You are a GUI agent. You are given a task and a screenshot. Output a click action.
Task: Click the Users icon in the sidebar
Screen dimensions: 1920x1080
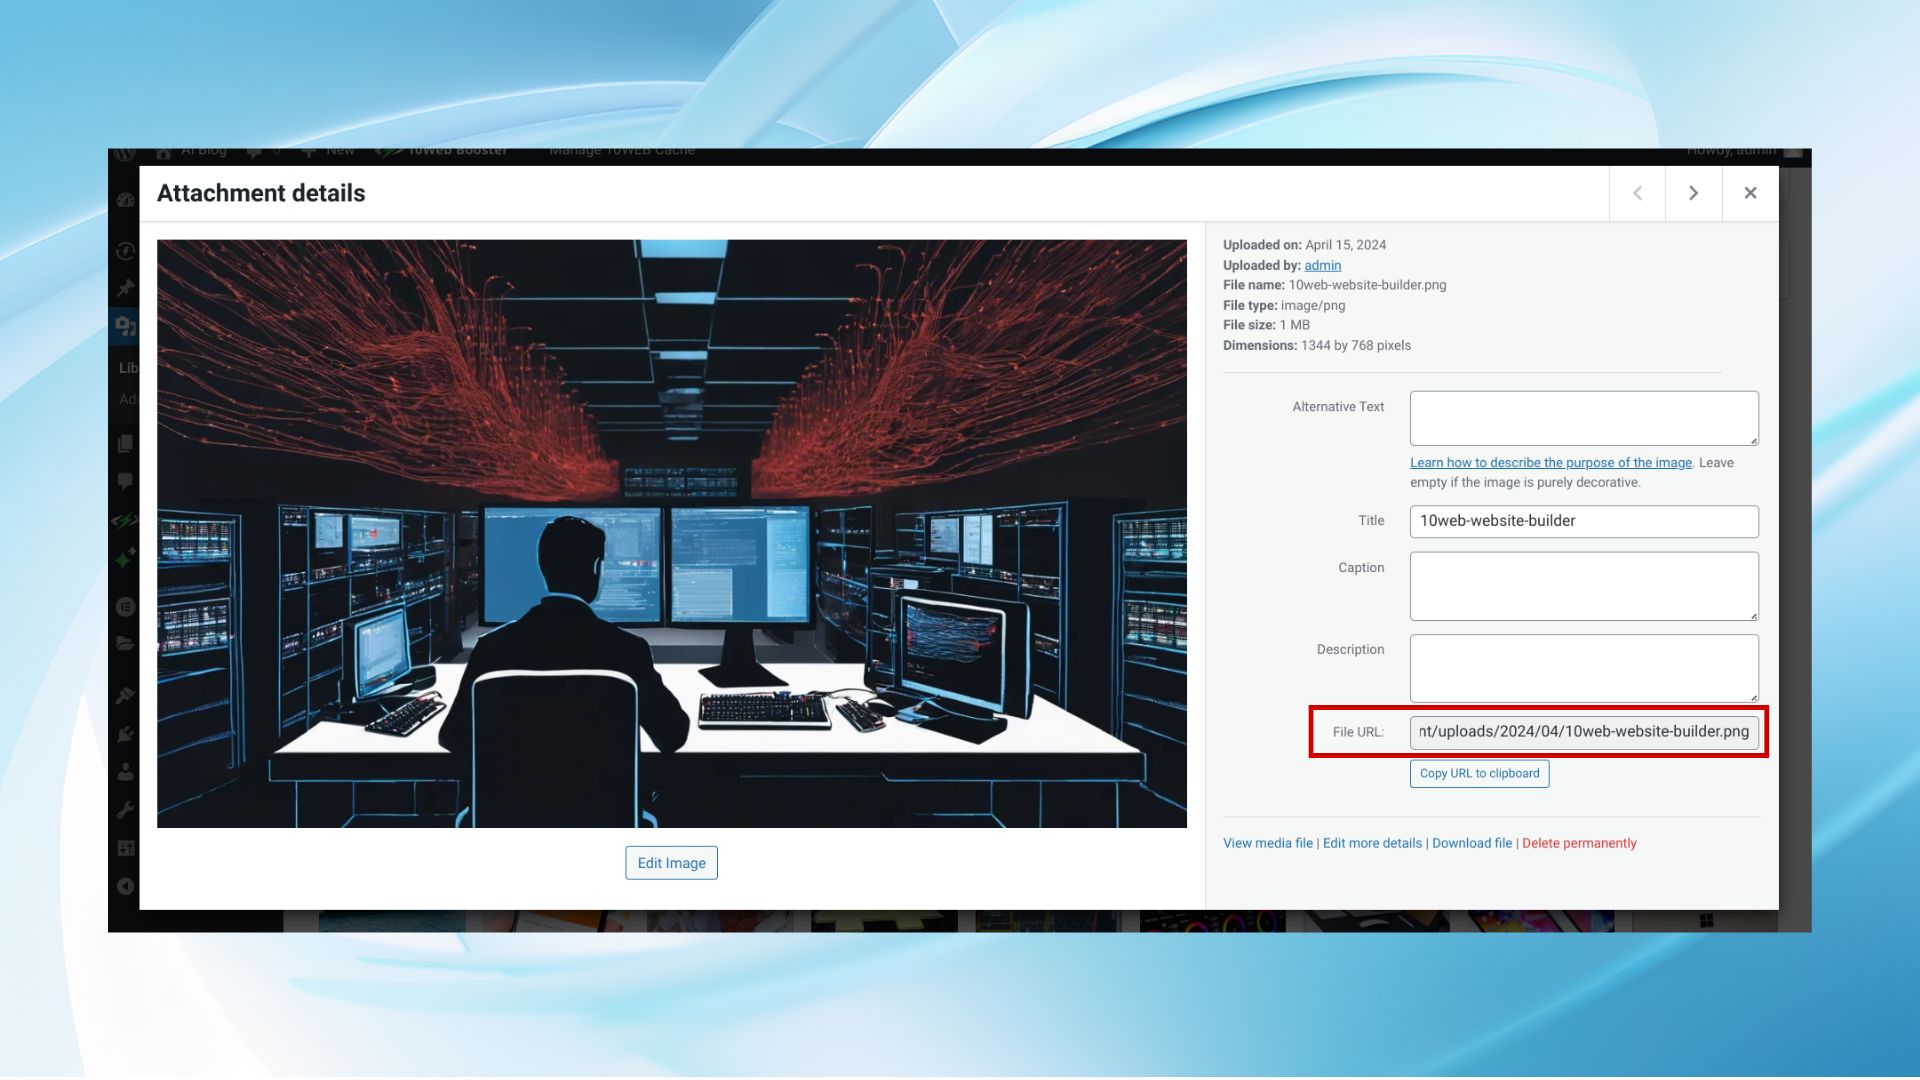coord(125,772)
